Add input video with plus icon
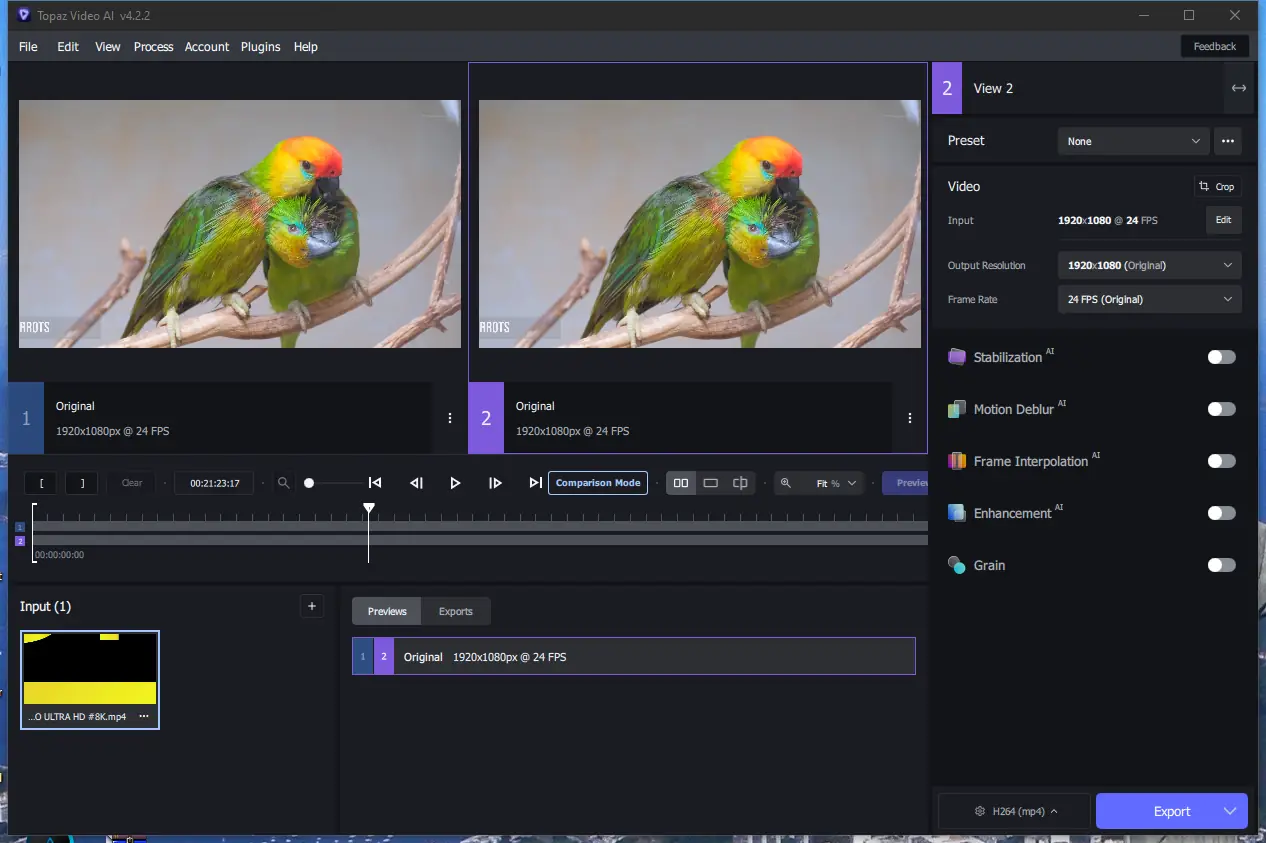Screen dimensions: 1266x843 tap(311, 606)
